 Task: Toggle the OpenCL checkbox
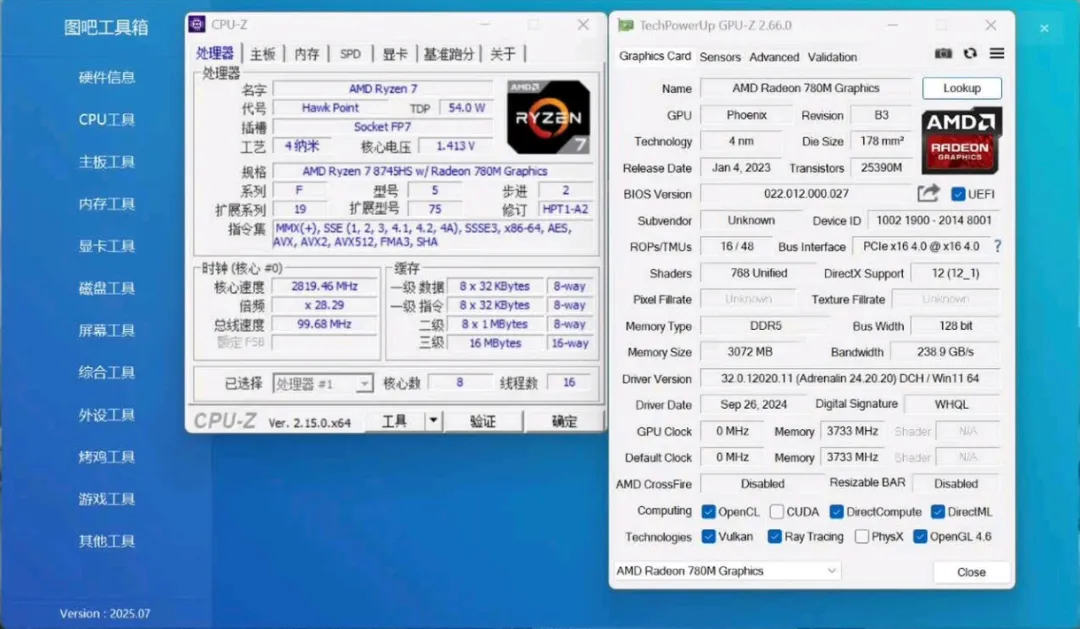click(708, 512)
